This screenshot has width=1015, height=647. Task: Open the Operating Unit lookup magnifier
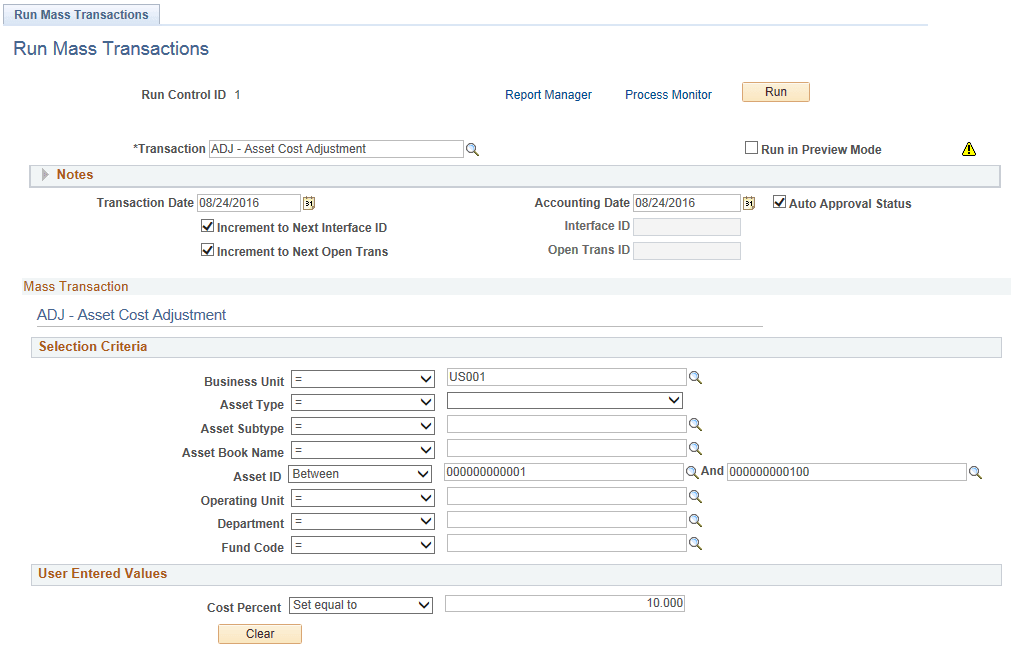click(x=695, y=497)
